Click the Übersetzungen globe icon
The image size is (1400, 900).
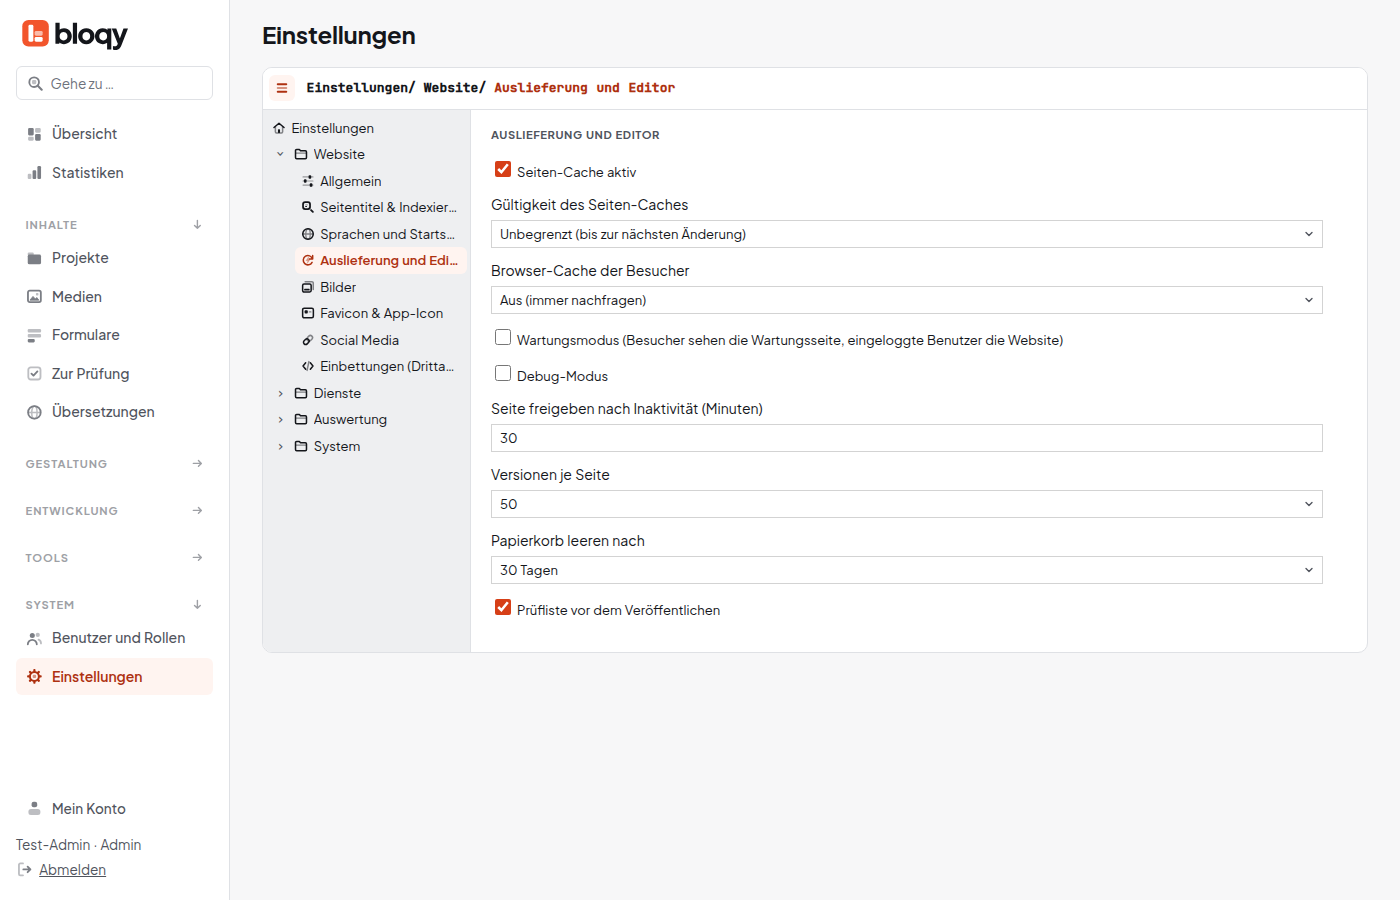[34, 412]
